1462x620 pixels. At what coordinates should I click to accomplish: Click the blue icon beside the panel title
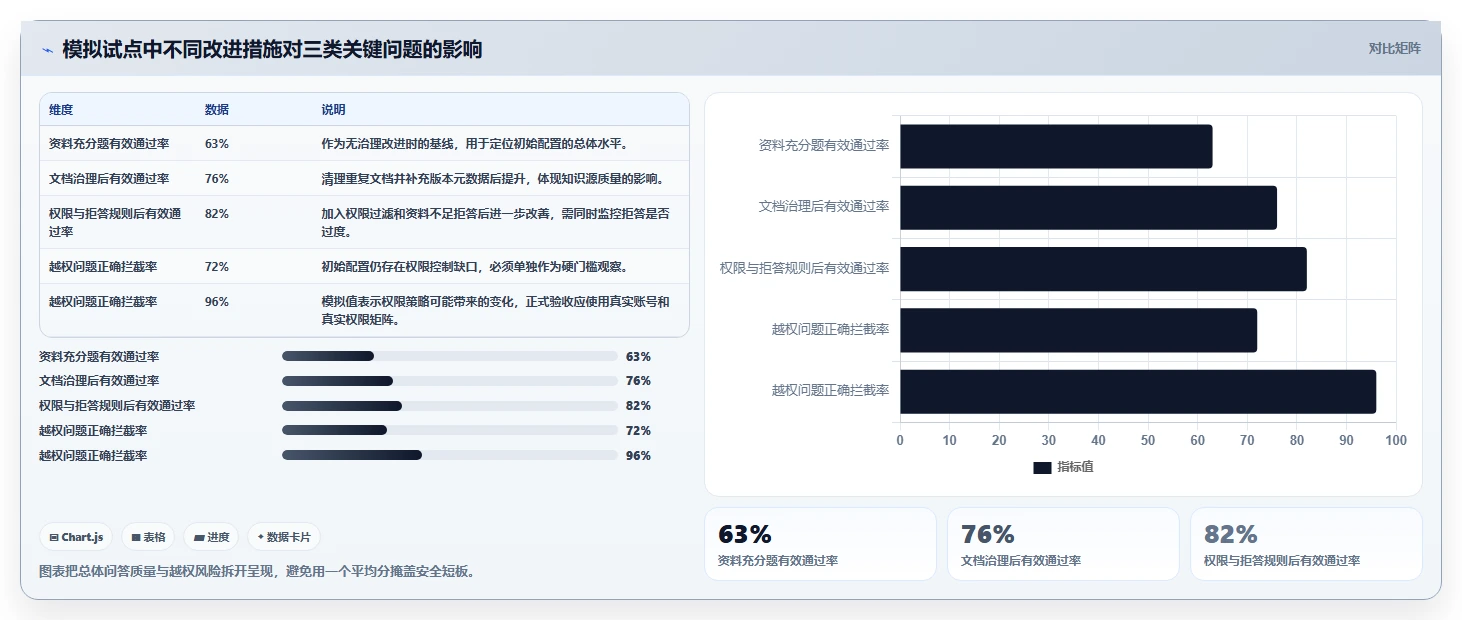(47, 50)
